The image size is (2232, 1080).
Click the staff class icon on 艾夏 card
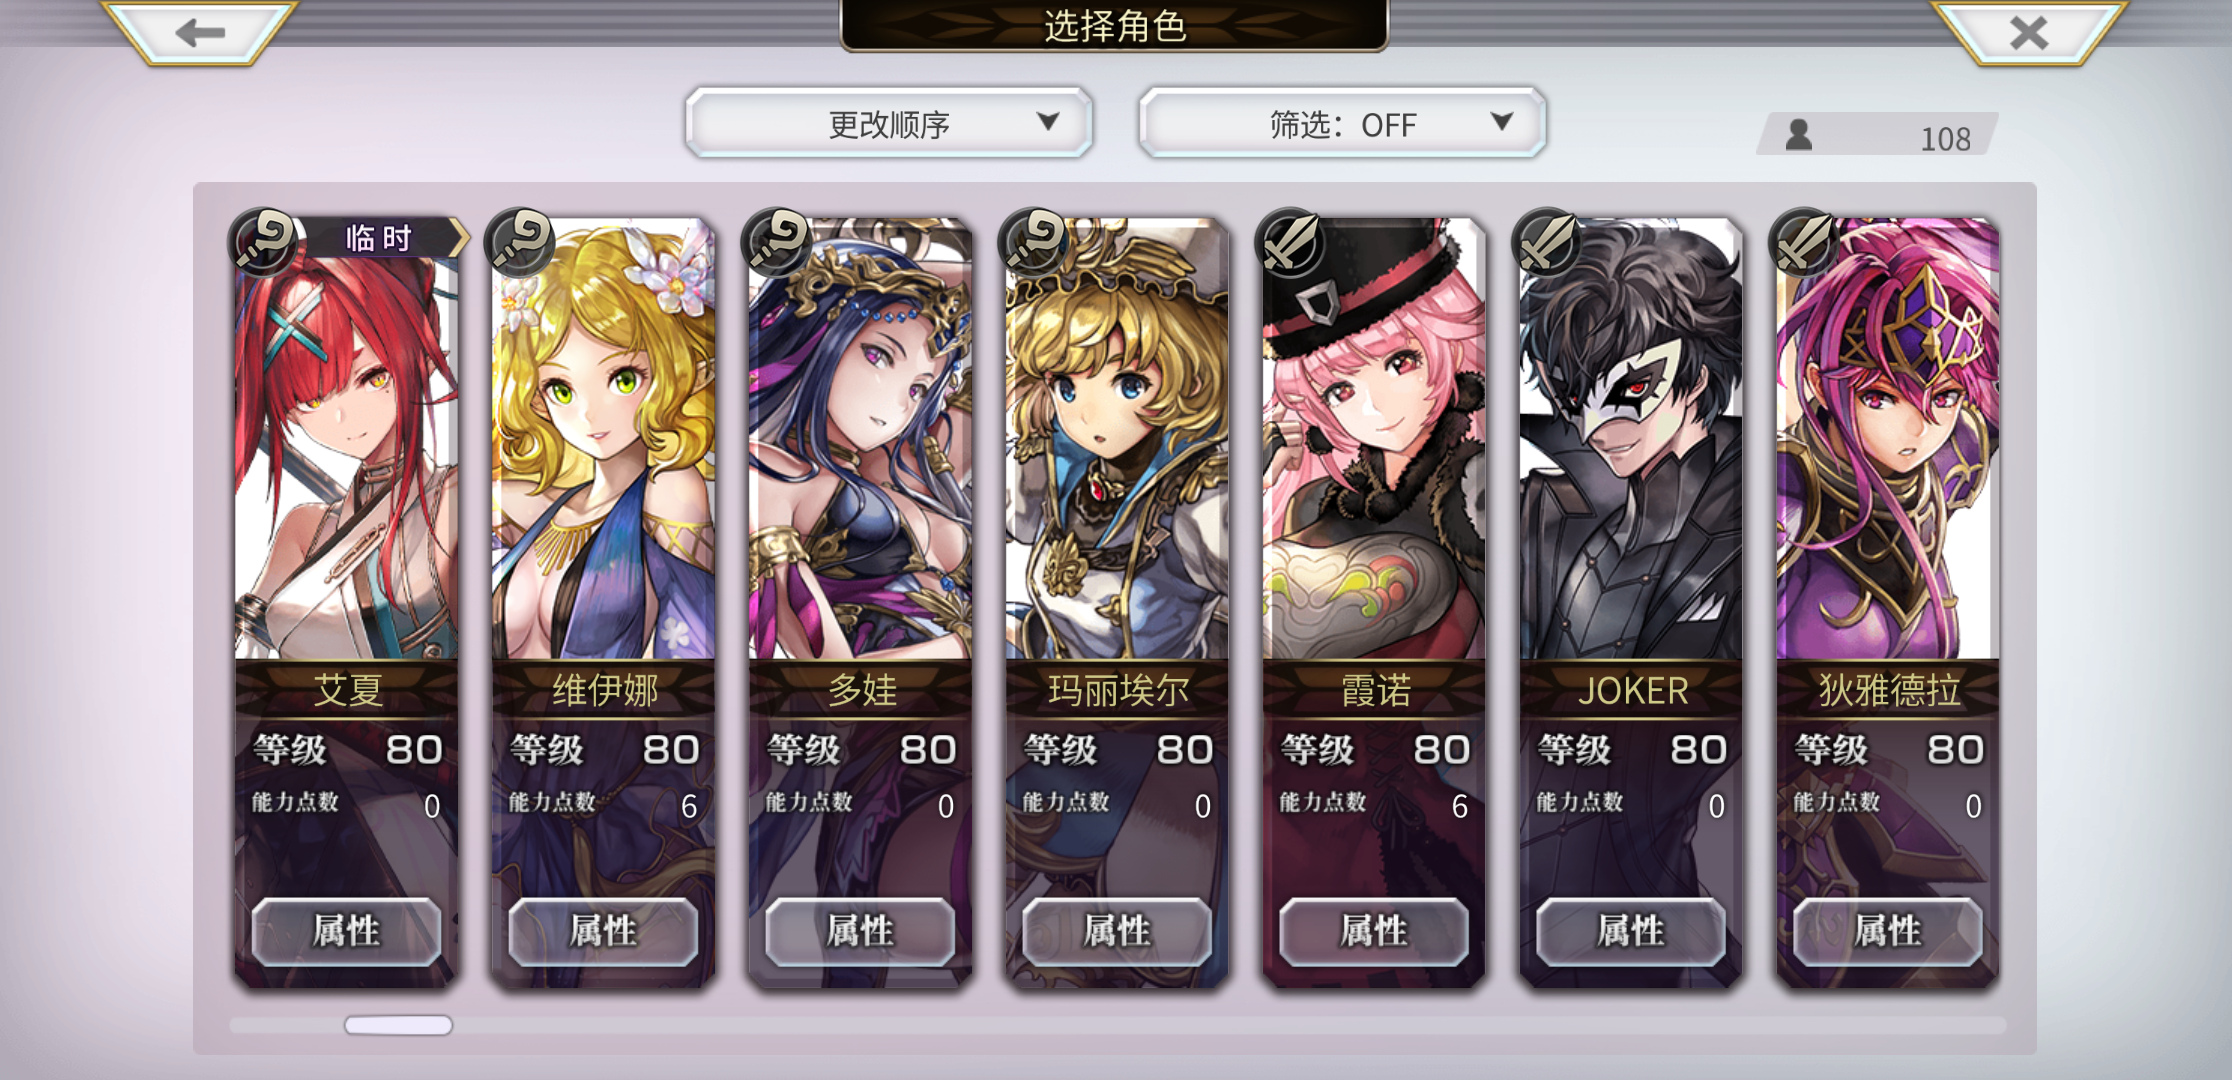pyautogui.click(x=263, y=242)
